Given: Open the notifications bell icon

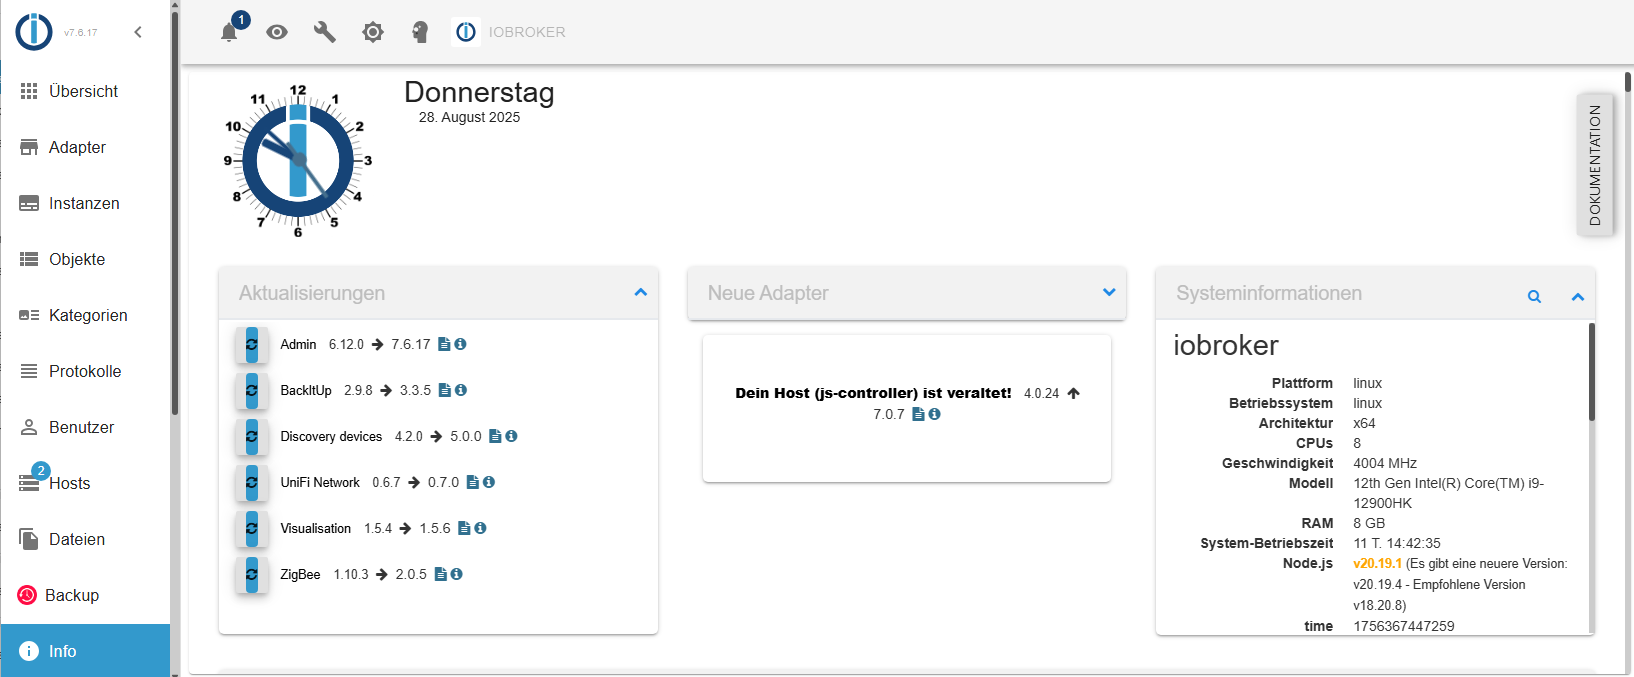Looking at the screenshot, I should point(229,32).
